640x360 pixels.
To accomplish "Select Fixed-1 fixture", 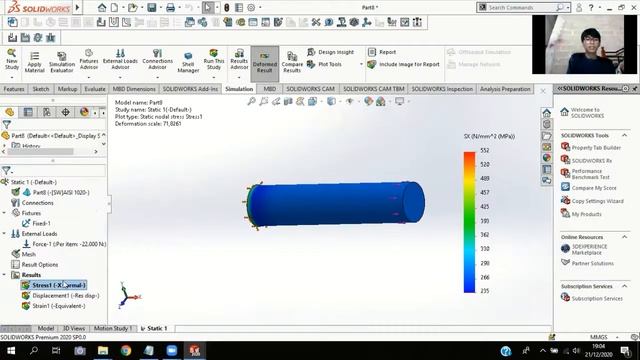I will [x=41, y=224].
